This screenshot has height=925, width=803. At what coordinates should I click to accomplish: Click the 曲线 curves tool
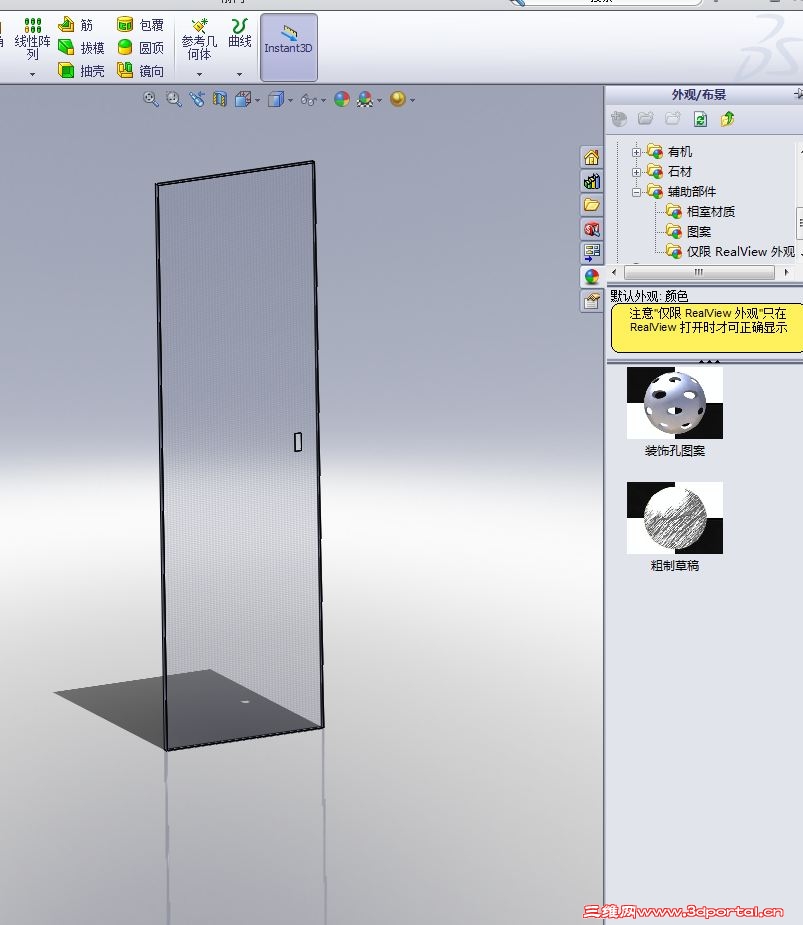tap(240, 33)
